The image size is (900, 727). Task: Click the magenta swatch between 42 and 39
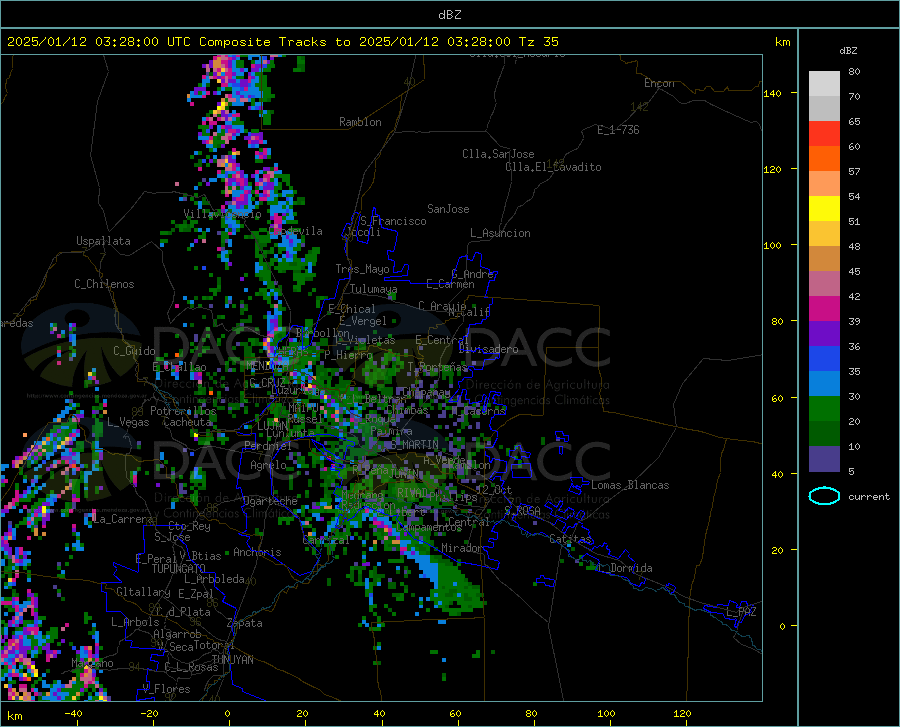824,308
